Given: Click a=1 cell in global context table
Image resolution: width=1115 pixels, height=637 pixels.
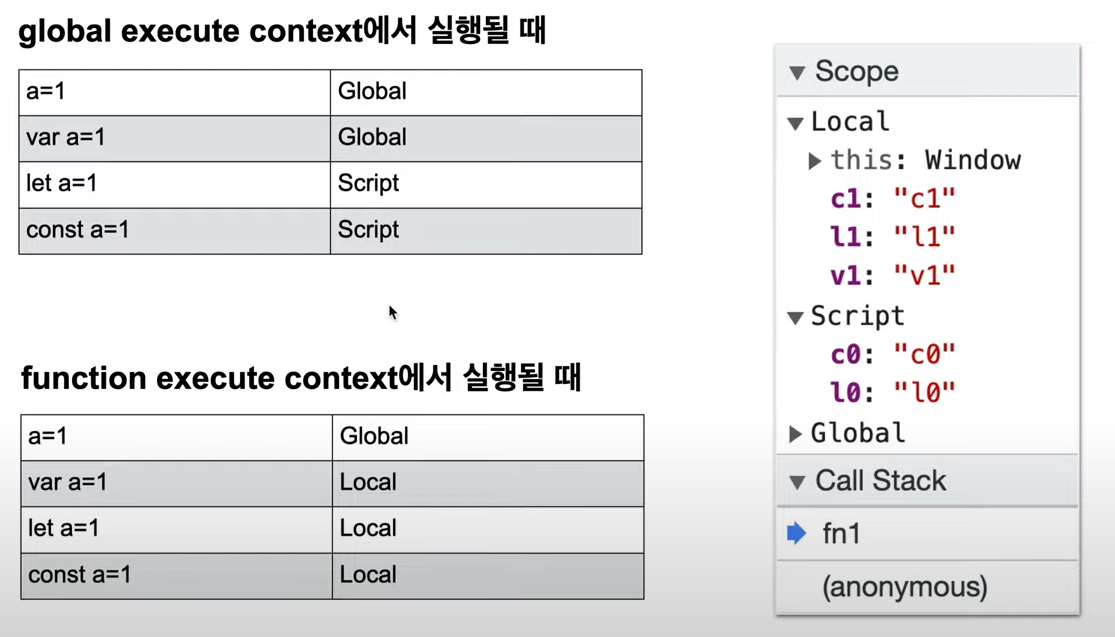Looking at the screenshot, I should tap(175, 92).
